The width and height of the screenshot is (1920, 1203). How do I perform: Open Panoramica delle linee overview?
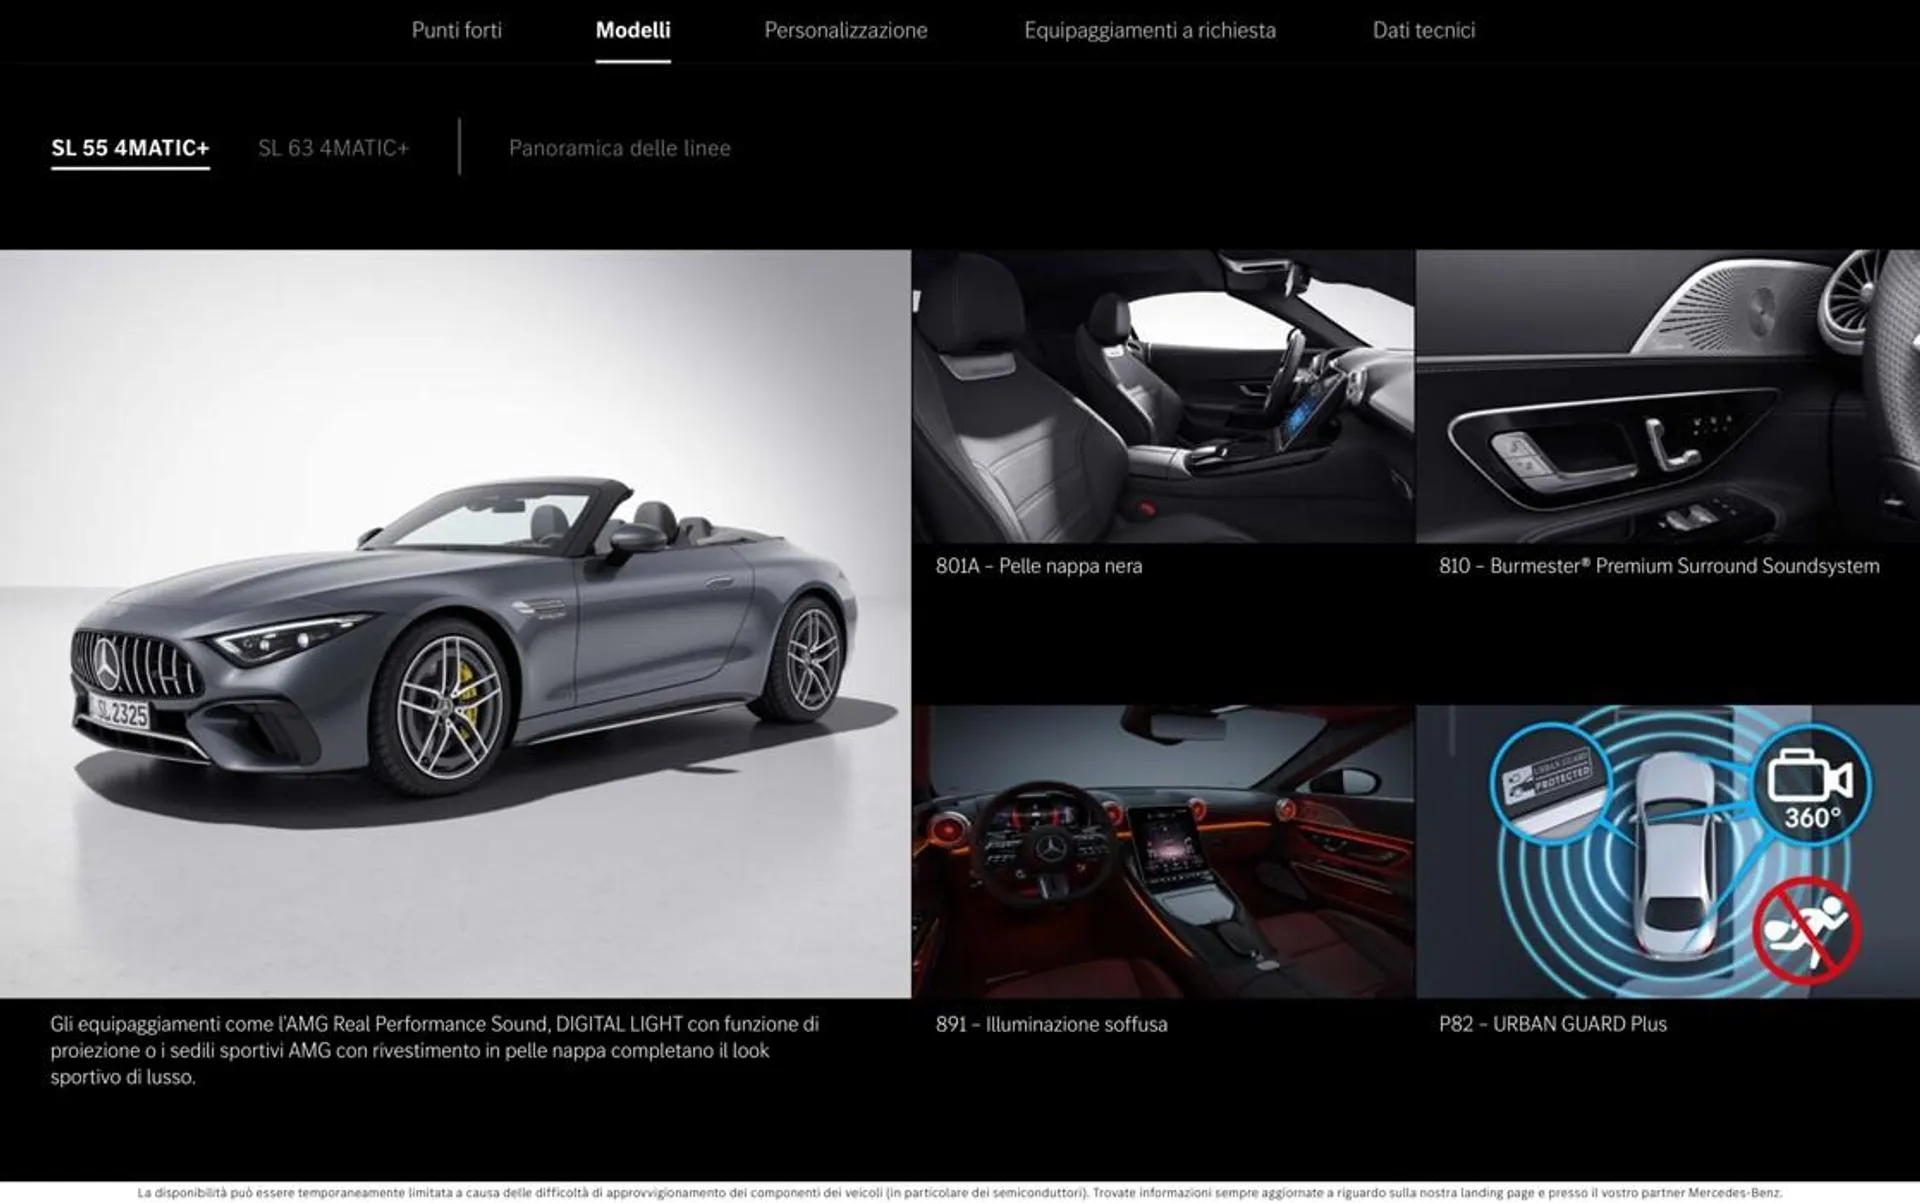click(620, 148)
